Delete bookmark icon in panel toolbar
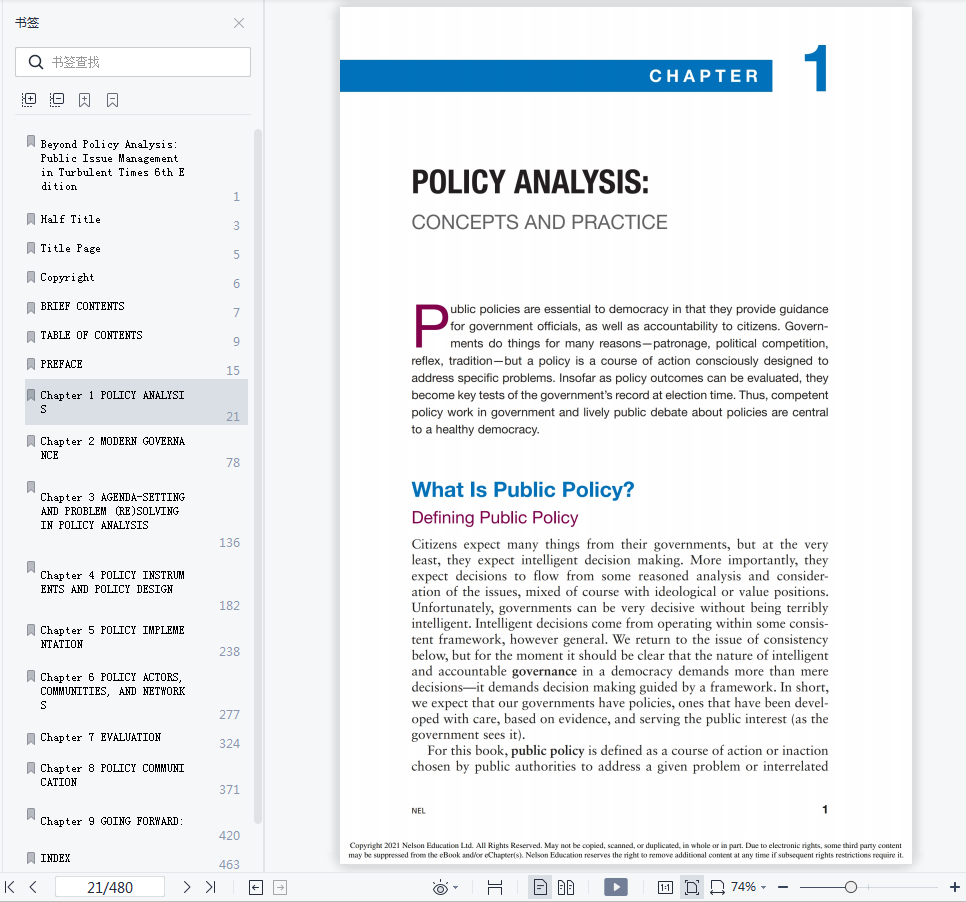Screen dimensions: 966x902 112,100
